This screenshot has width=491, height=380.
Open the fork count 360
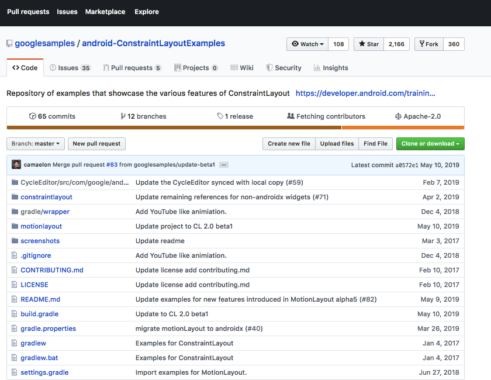pyautogui.click(x=454, y=44)
